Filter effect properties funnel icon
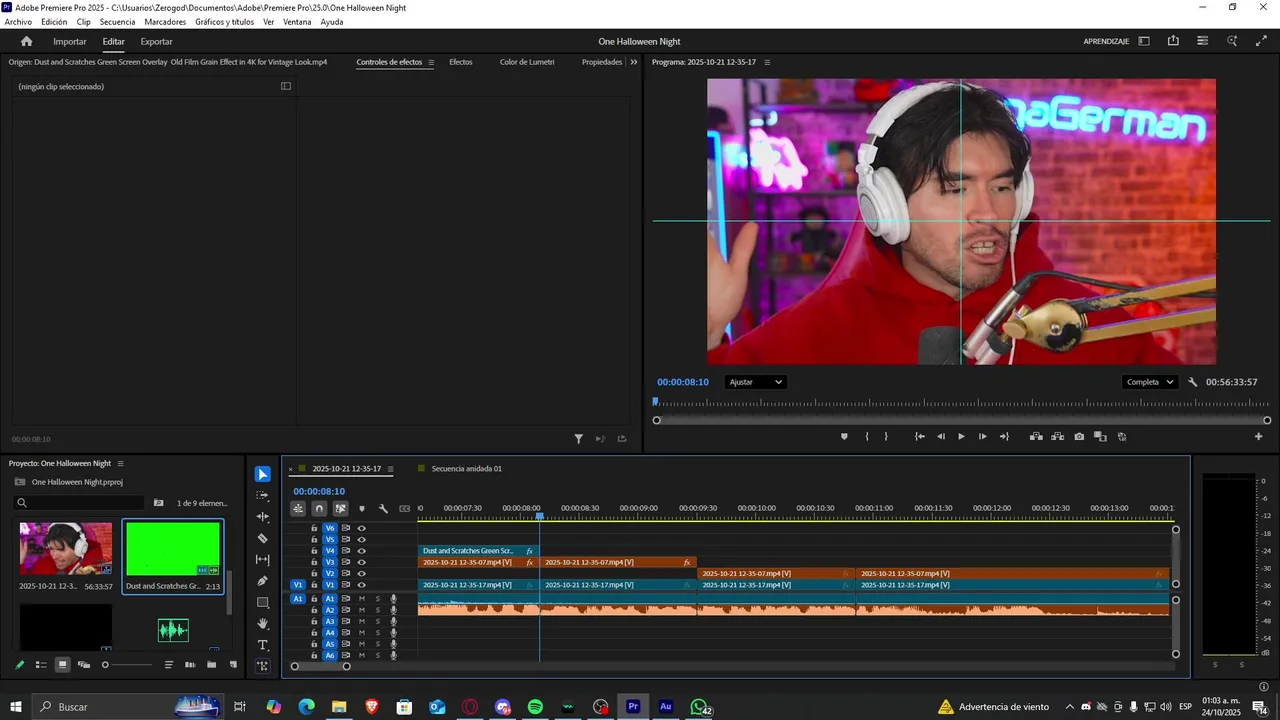1280x720 pixels. click(578, 438)
